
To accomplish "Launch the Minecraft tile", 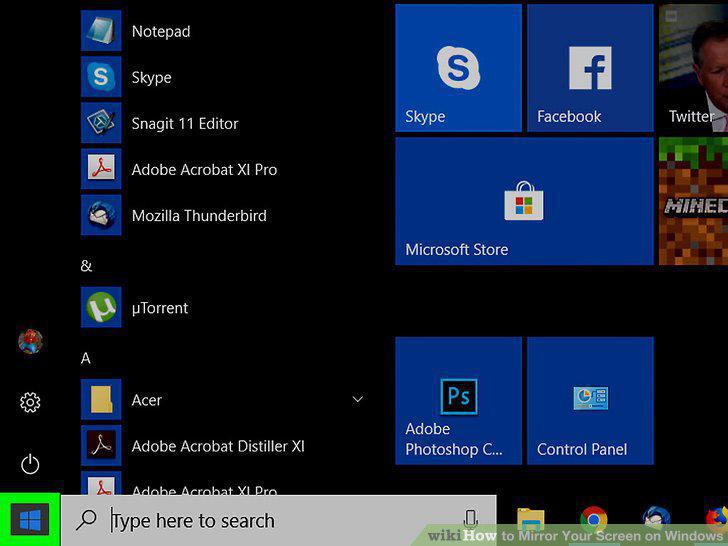I will pos(694,201).
